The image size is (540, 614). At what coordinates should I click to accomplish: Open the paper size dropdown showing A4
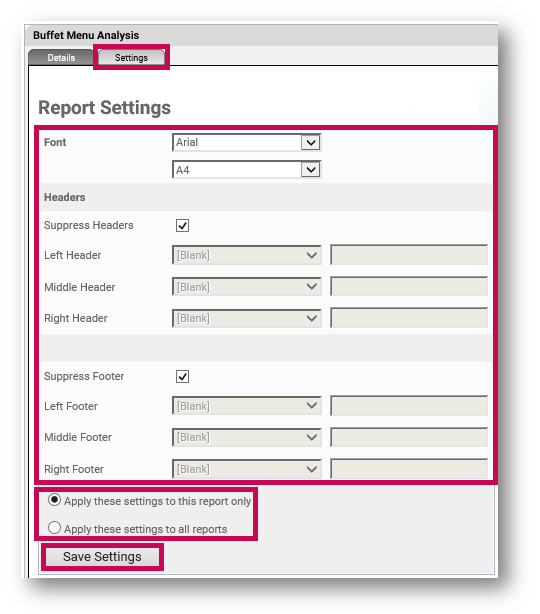click(247, 170)
